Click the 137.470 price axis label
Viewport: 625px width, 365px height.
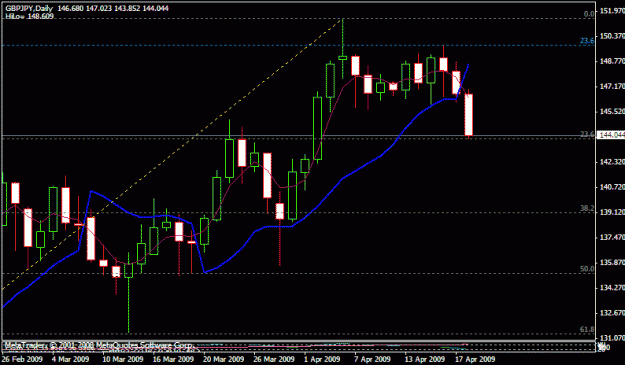pos(612,237)
